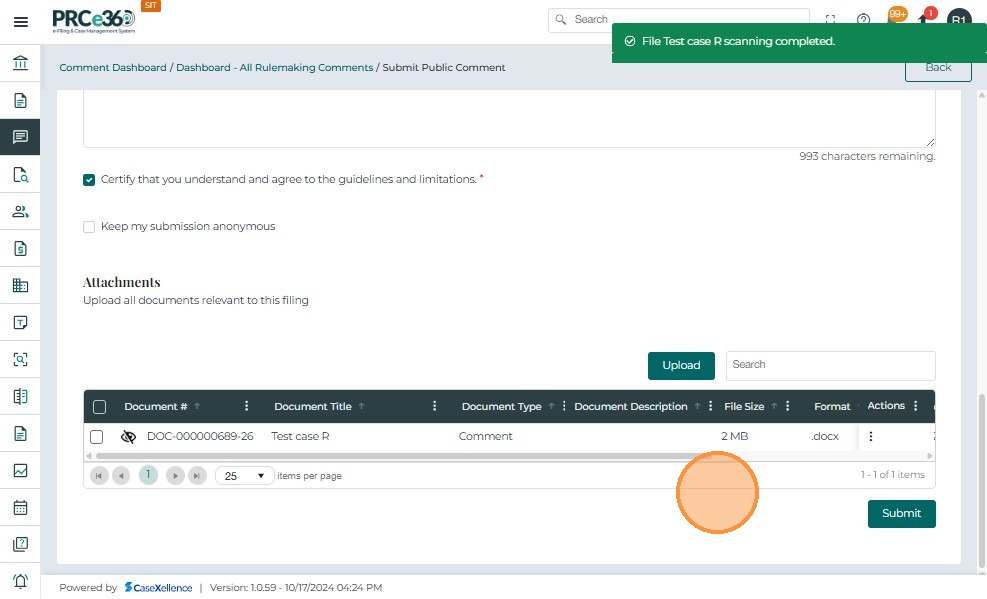Open Comment Dashboard breadcrumb link

113,67
